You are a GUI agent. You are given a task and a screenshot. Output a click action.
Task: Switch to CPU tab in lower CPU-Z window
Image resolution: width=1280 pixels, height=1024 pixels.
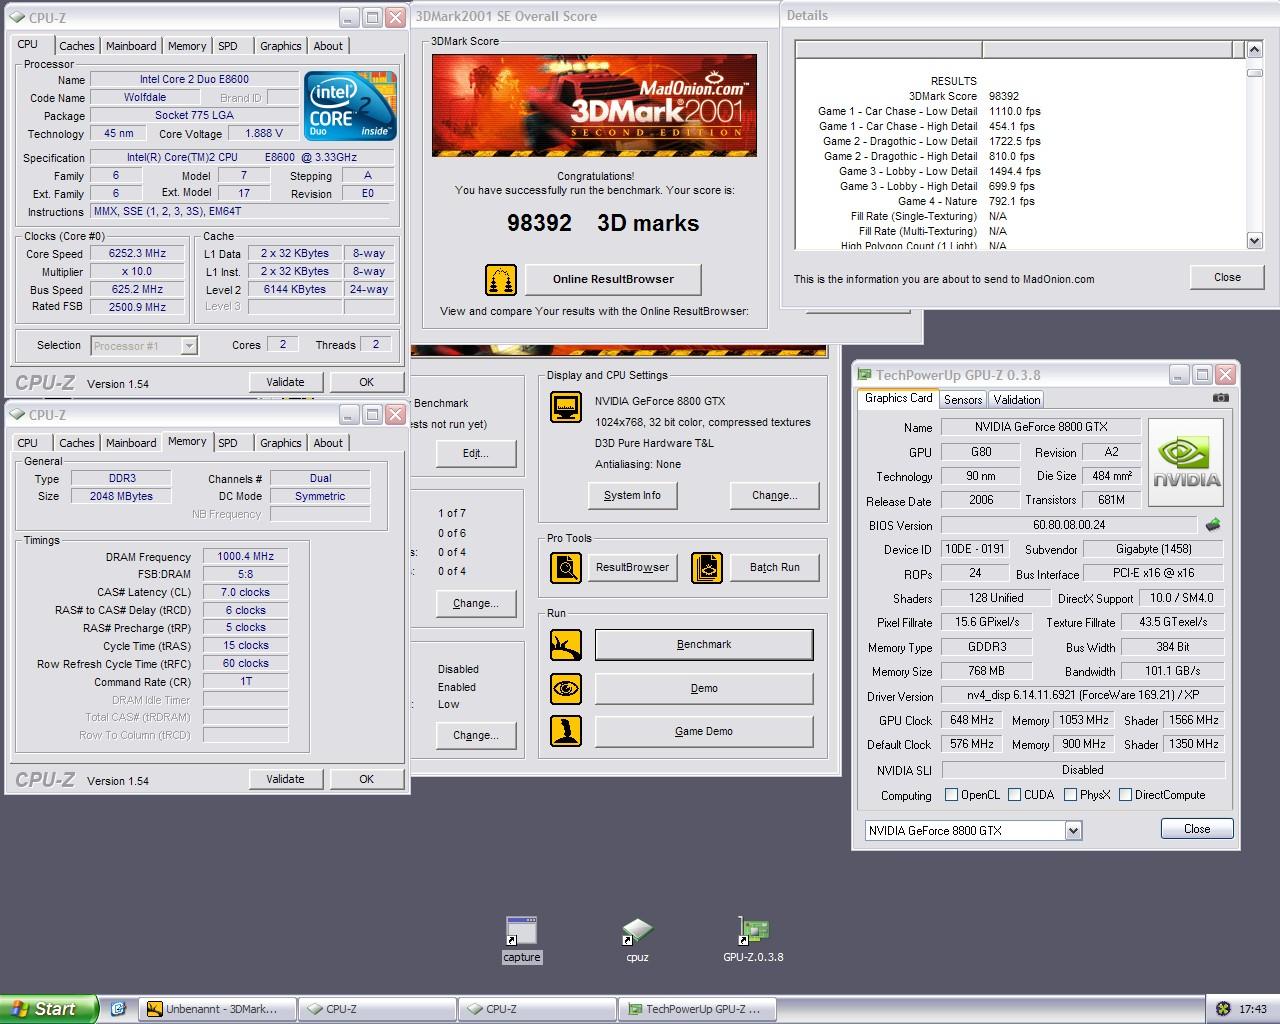[28, 443]
